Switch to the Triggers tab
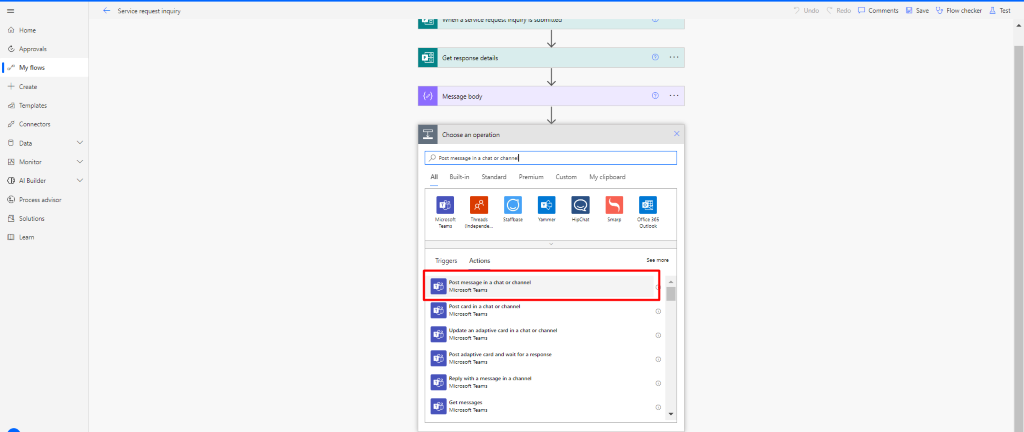The height and width of the screenshot is (432, 1024). (446, 260)
